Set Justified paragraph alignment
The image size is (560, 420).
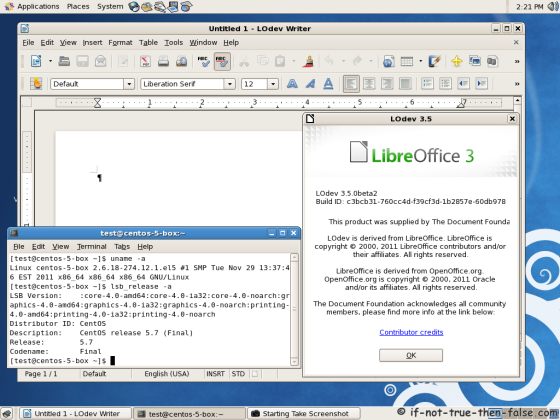(405, 84)
